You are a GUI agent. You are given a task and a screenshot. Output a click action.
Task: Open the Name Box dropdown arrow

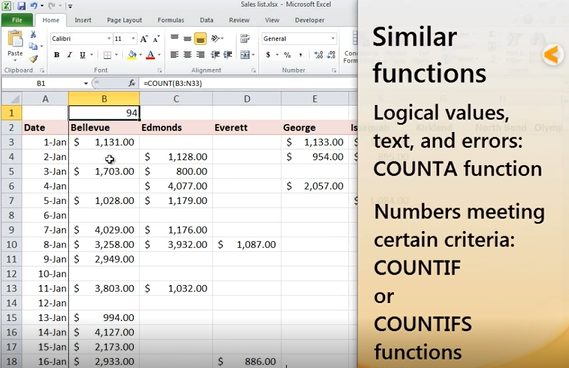tap(86, 83)
